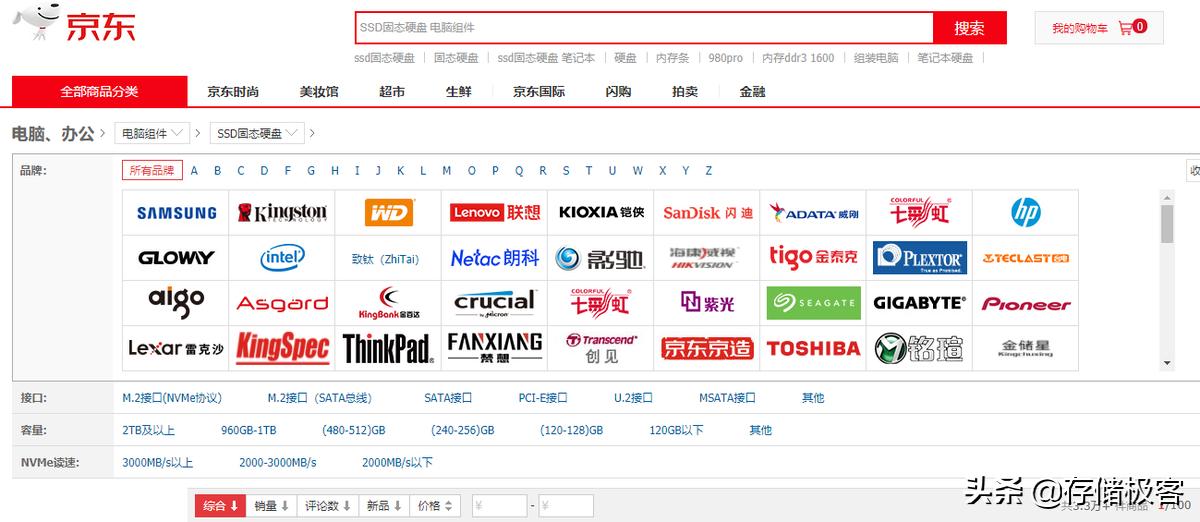Image resolution: width=1200 pixels, height=522 pixels.
Task: Filter interface by SATA接口
Action: tap(448, 398)
